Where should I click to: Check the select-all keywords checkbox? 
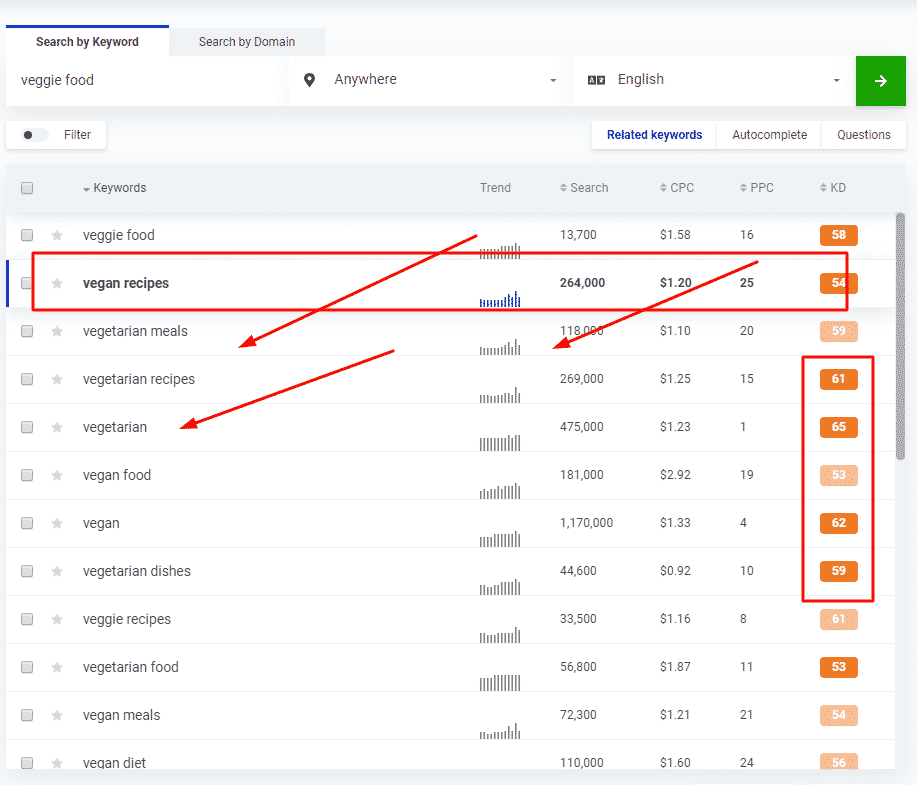(27, 188)
